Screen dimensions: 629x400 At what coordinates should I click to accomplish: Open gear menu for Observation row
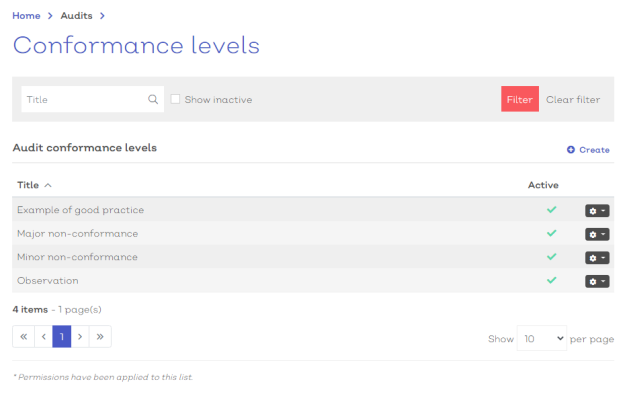point(596,281)
